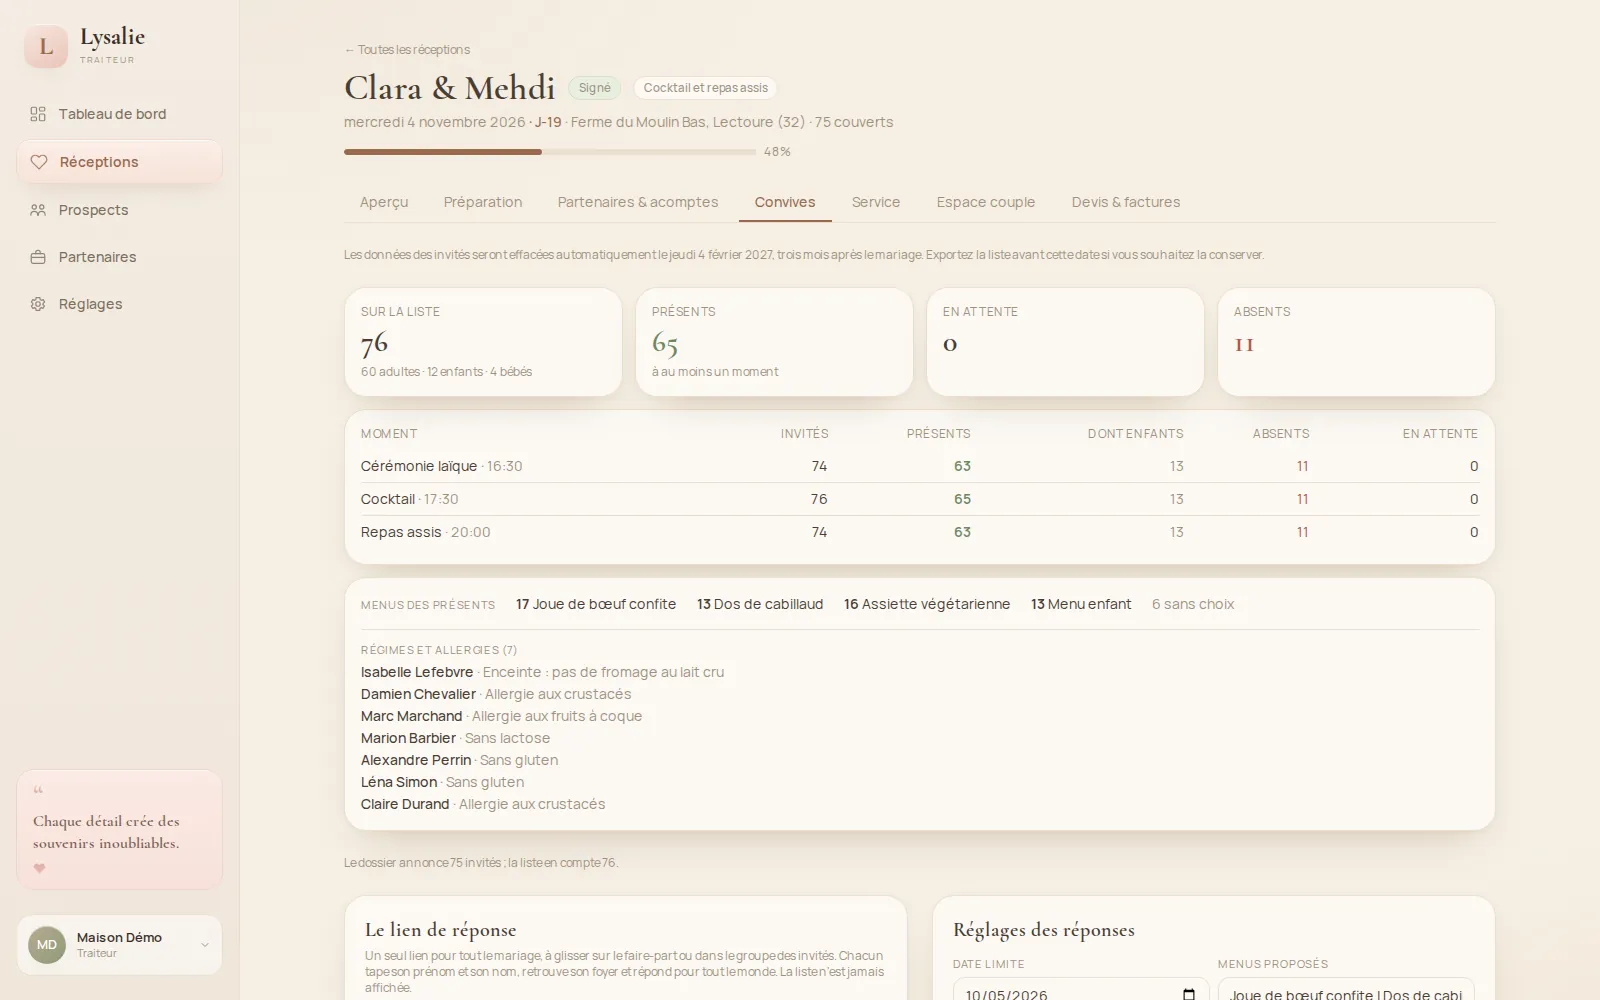The image size is (1600, 1000).
Task: Click '13 Menu enfant' count
Action: tap(1081, 604)
